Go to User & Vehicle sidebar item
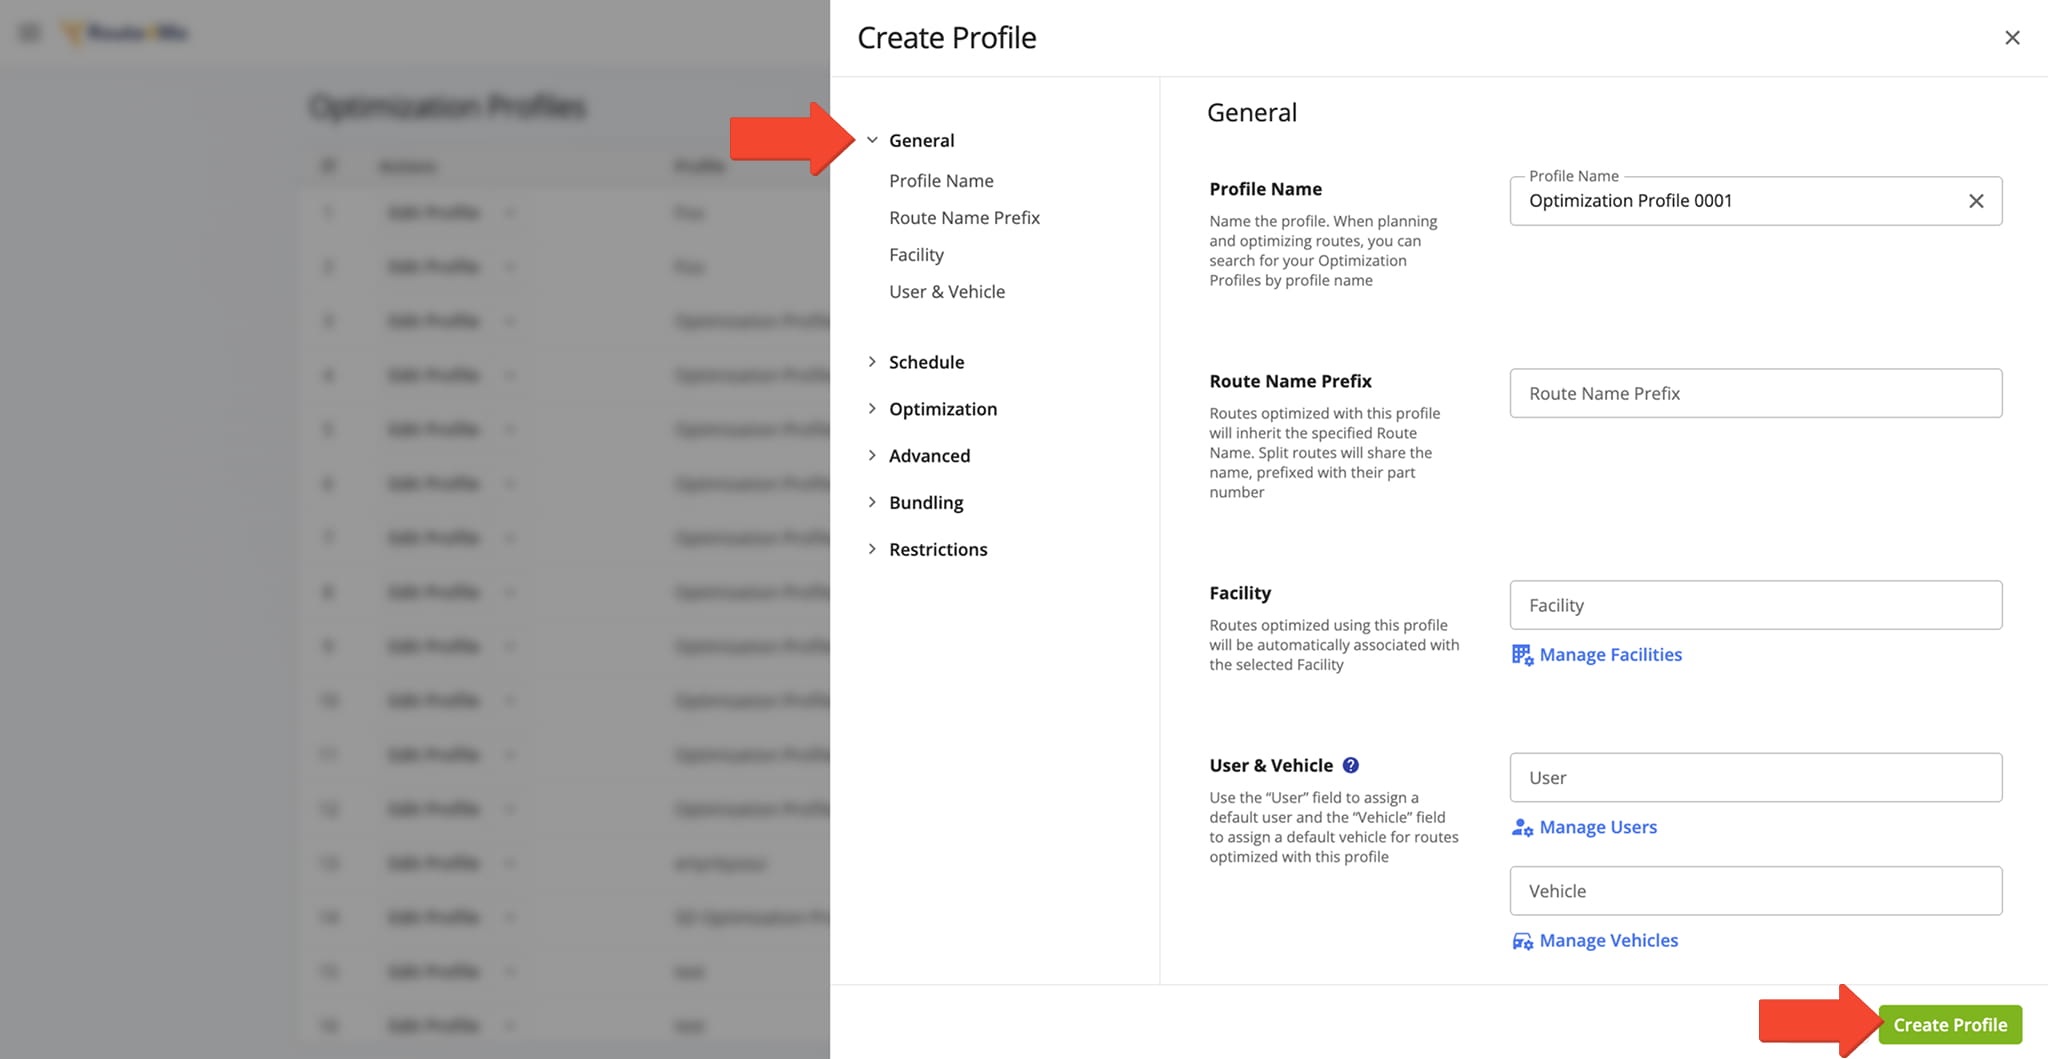The width and height of the screenshot is (2048, 1059). (946, 292)
